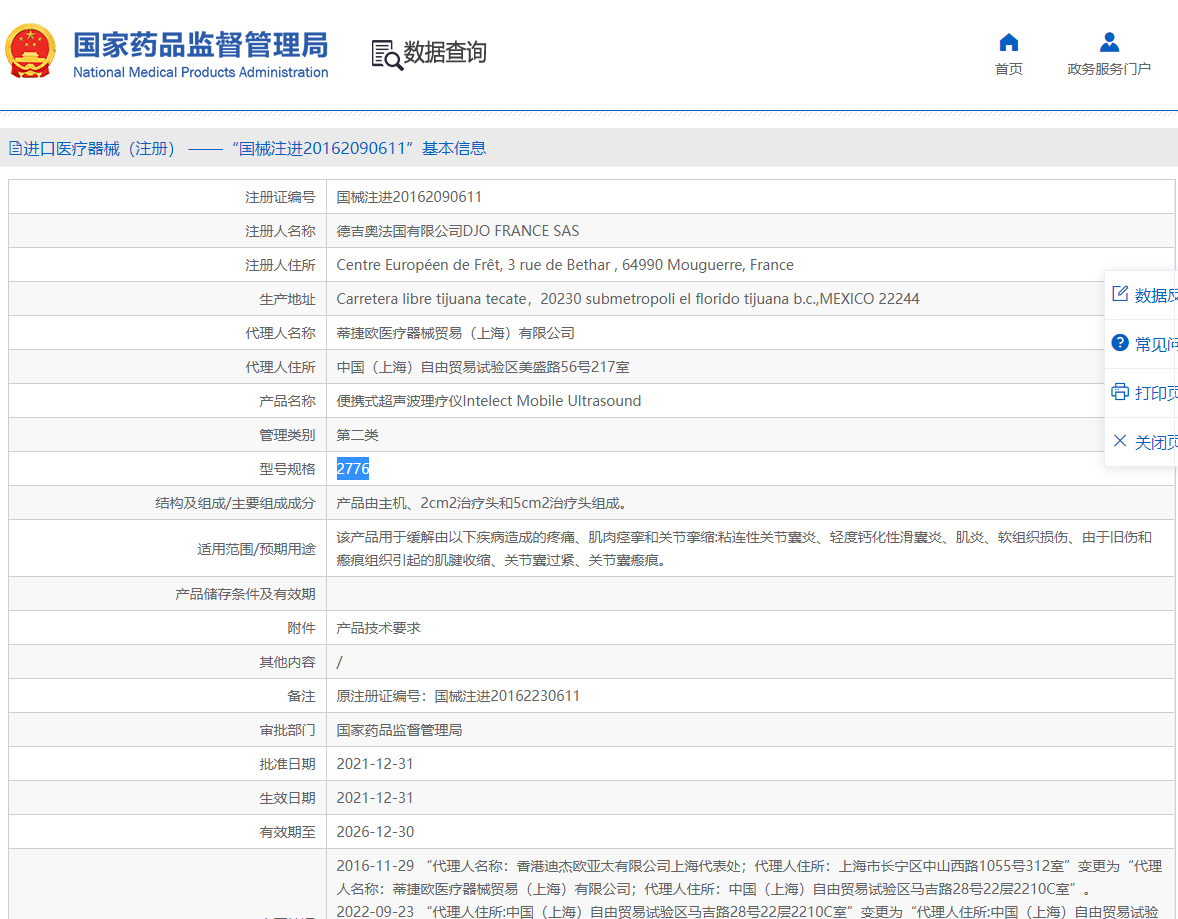
Task: Click the 政务服务门户 label
Action: pyautogui.click(x=1109, y=69)
